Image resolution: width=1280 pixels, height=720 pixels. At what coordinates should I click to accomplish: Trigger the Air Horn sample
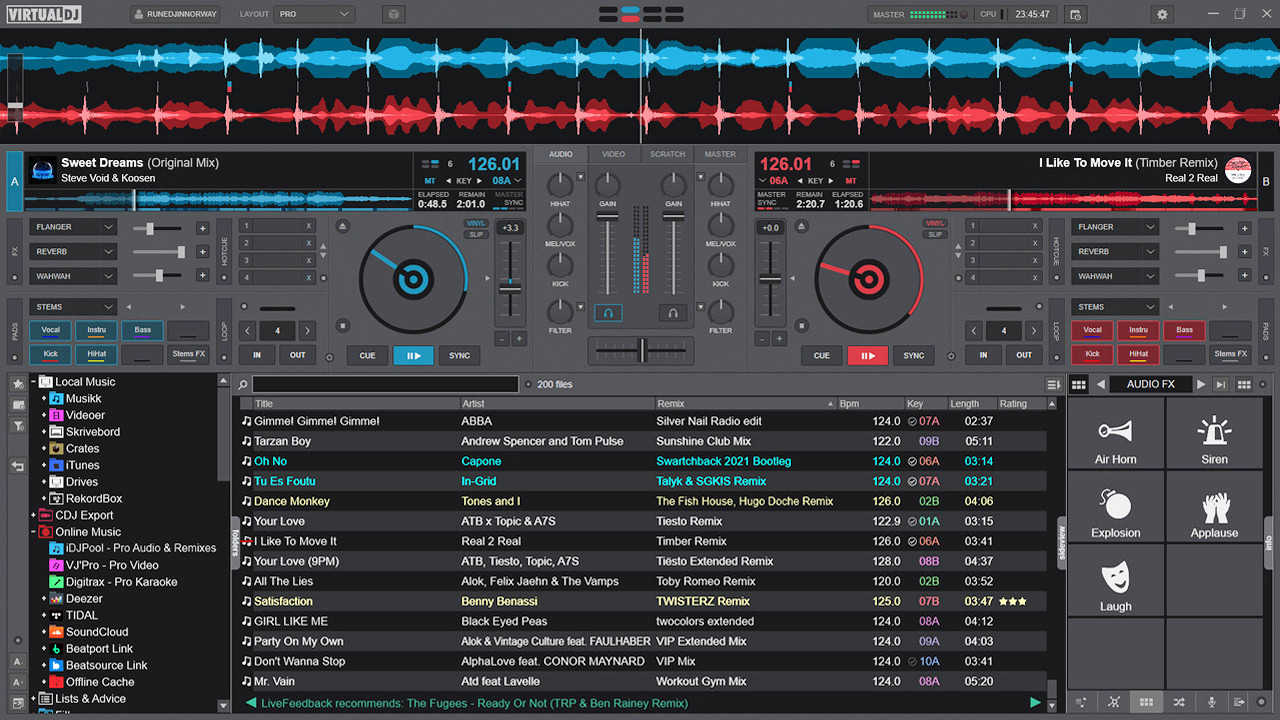point(1116,434)
